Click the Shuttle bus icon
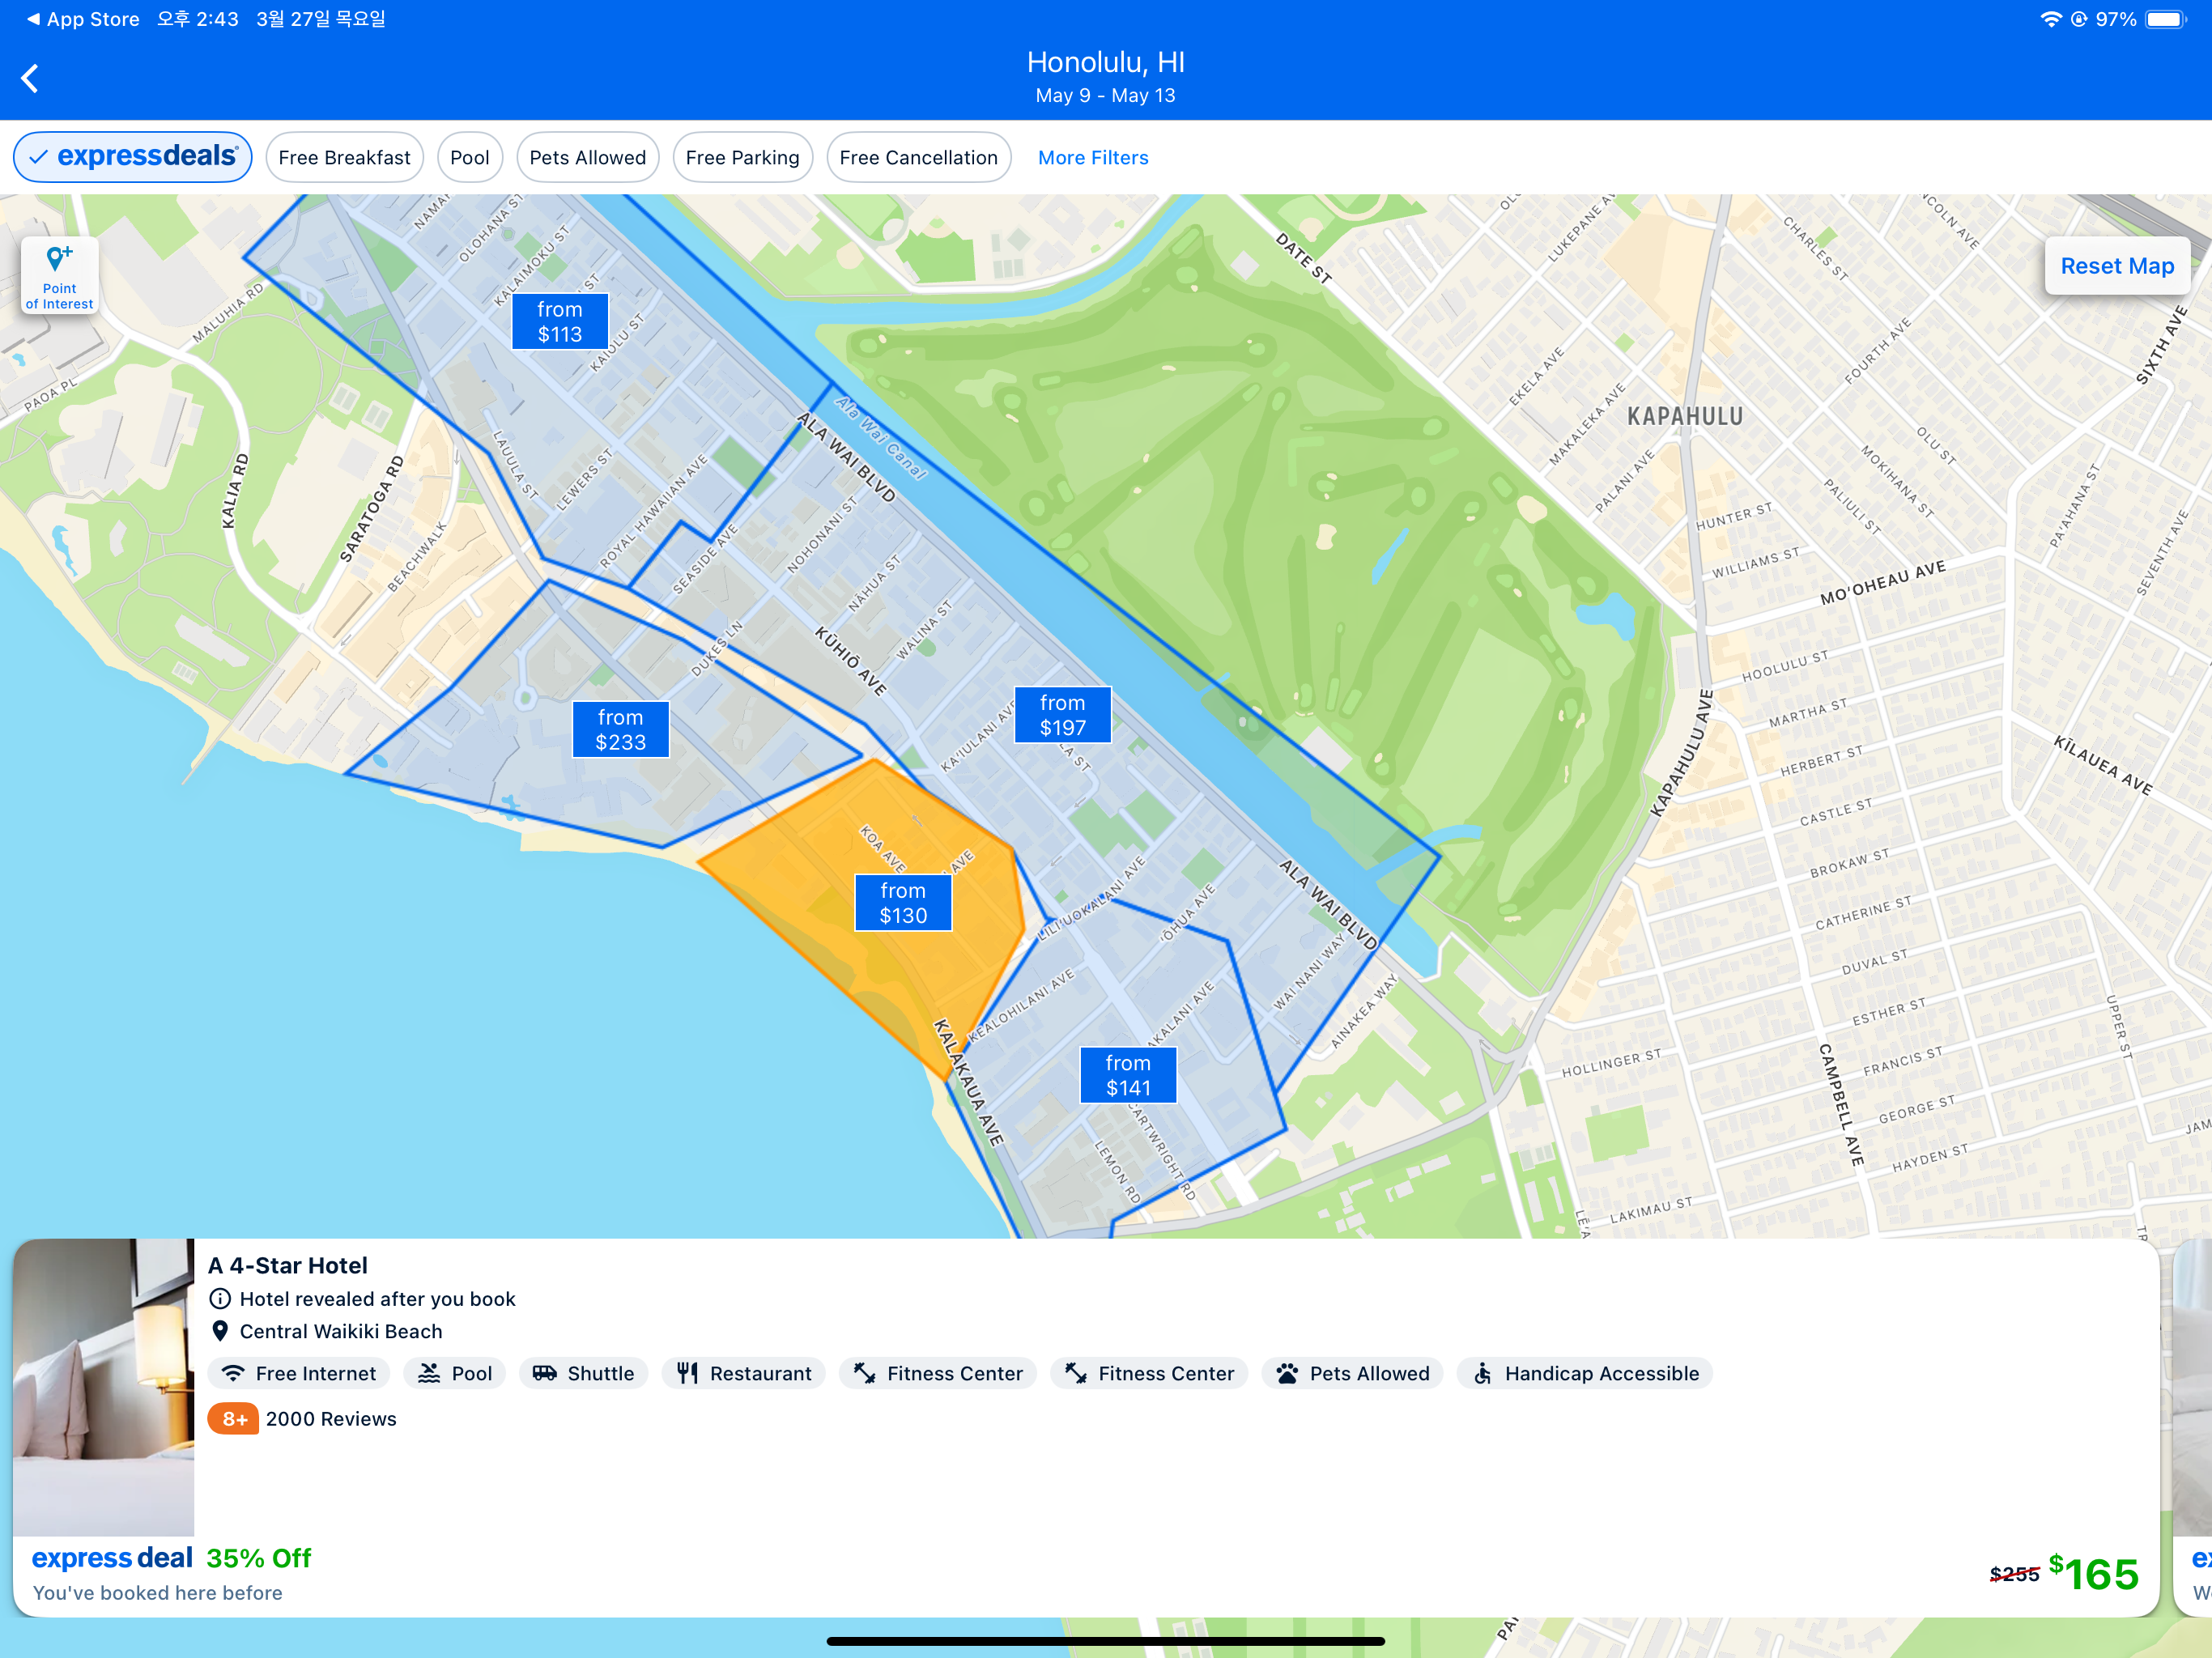The height and width of the screenshot is (1658, 2212). point(544,1373)
